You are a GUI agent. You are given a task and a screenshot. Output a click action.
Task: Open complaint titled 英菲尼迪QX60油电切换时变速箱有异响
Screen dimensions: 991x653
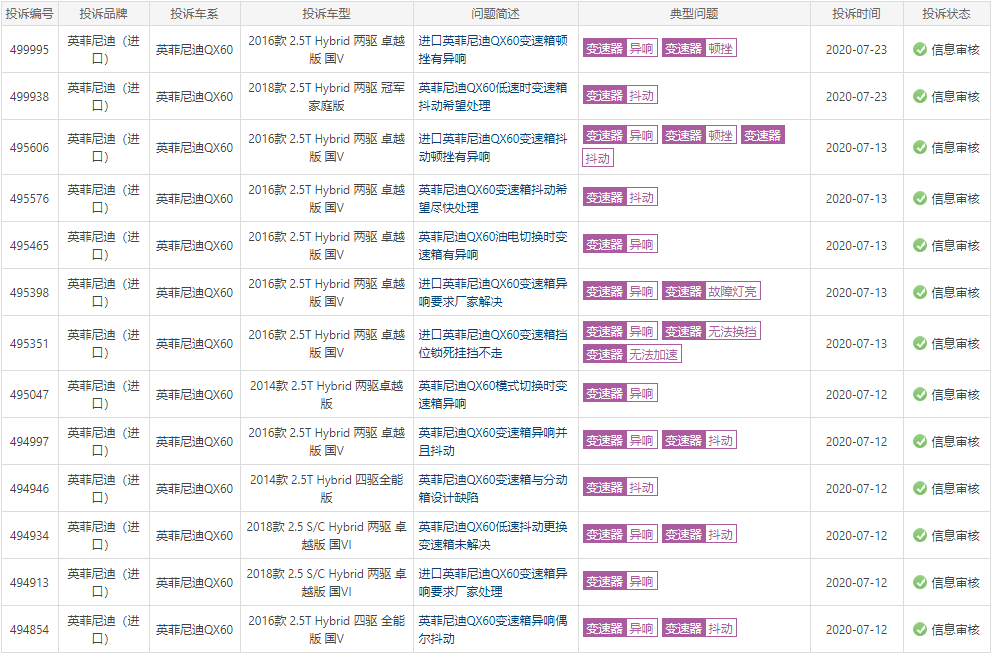493,246
